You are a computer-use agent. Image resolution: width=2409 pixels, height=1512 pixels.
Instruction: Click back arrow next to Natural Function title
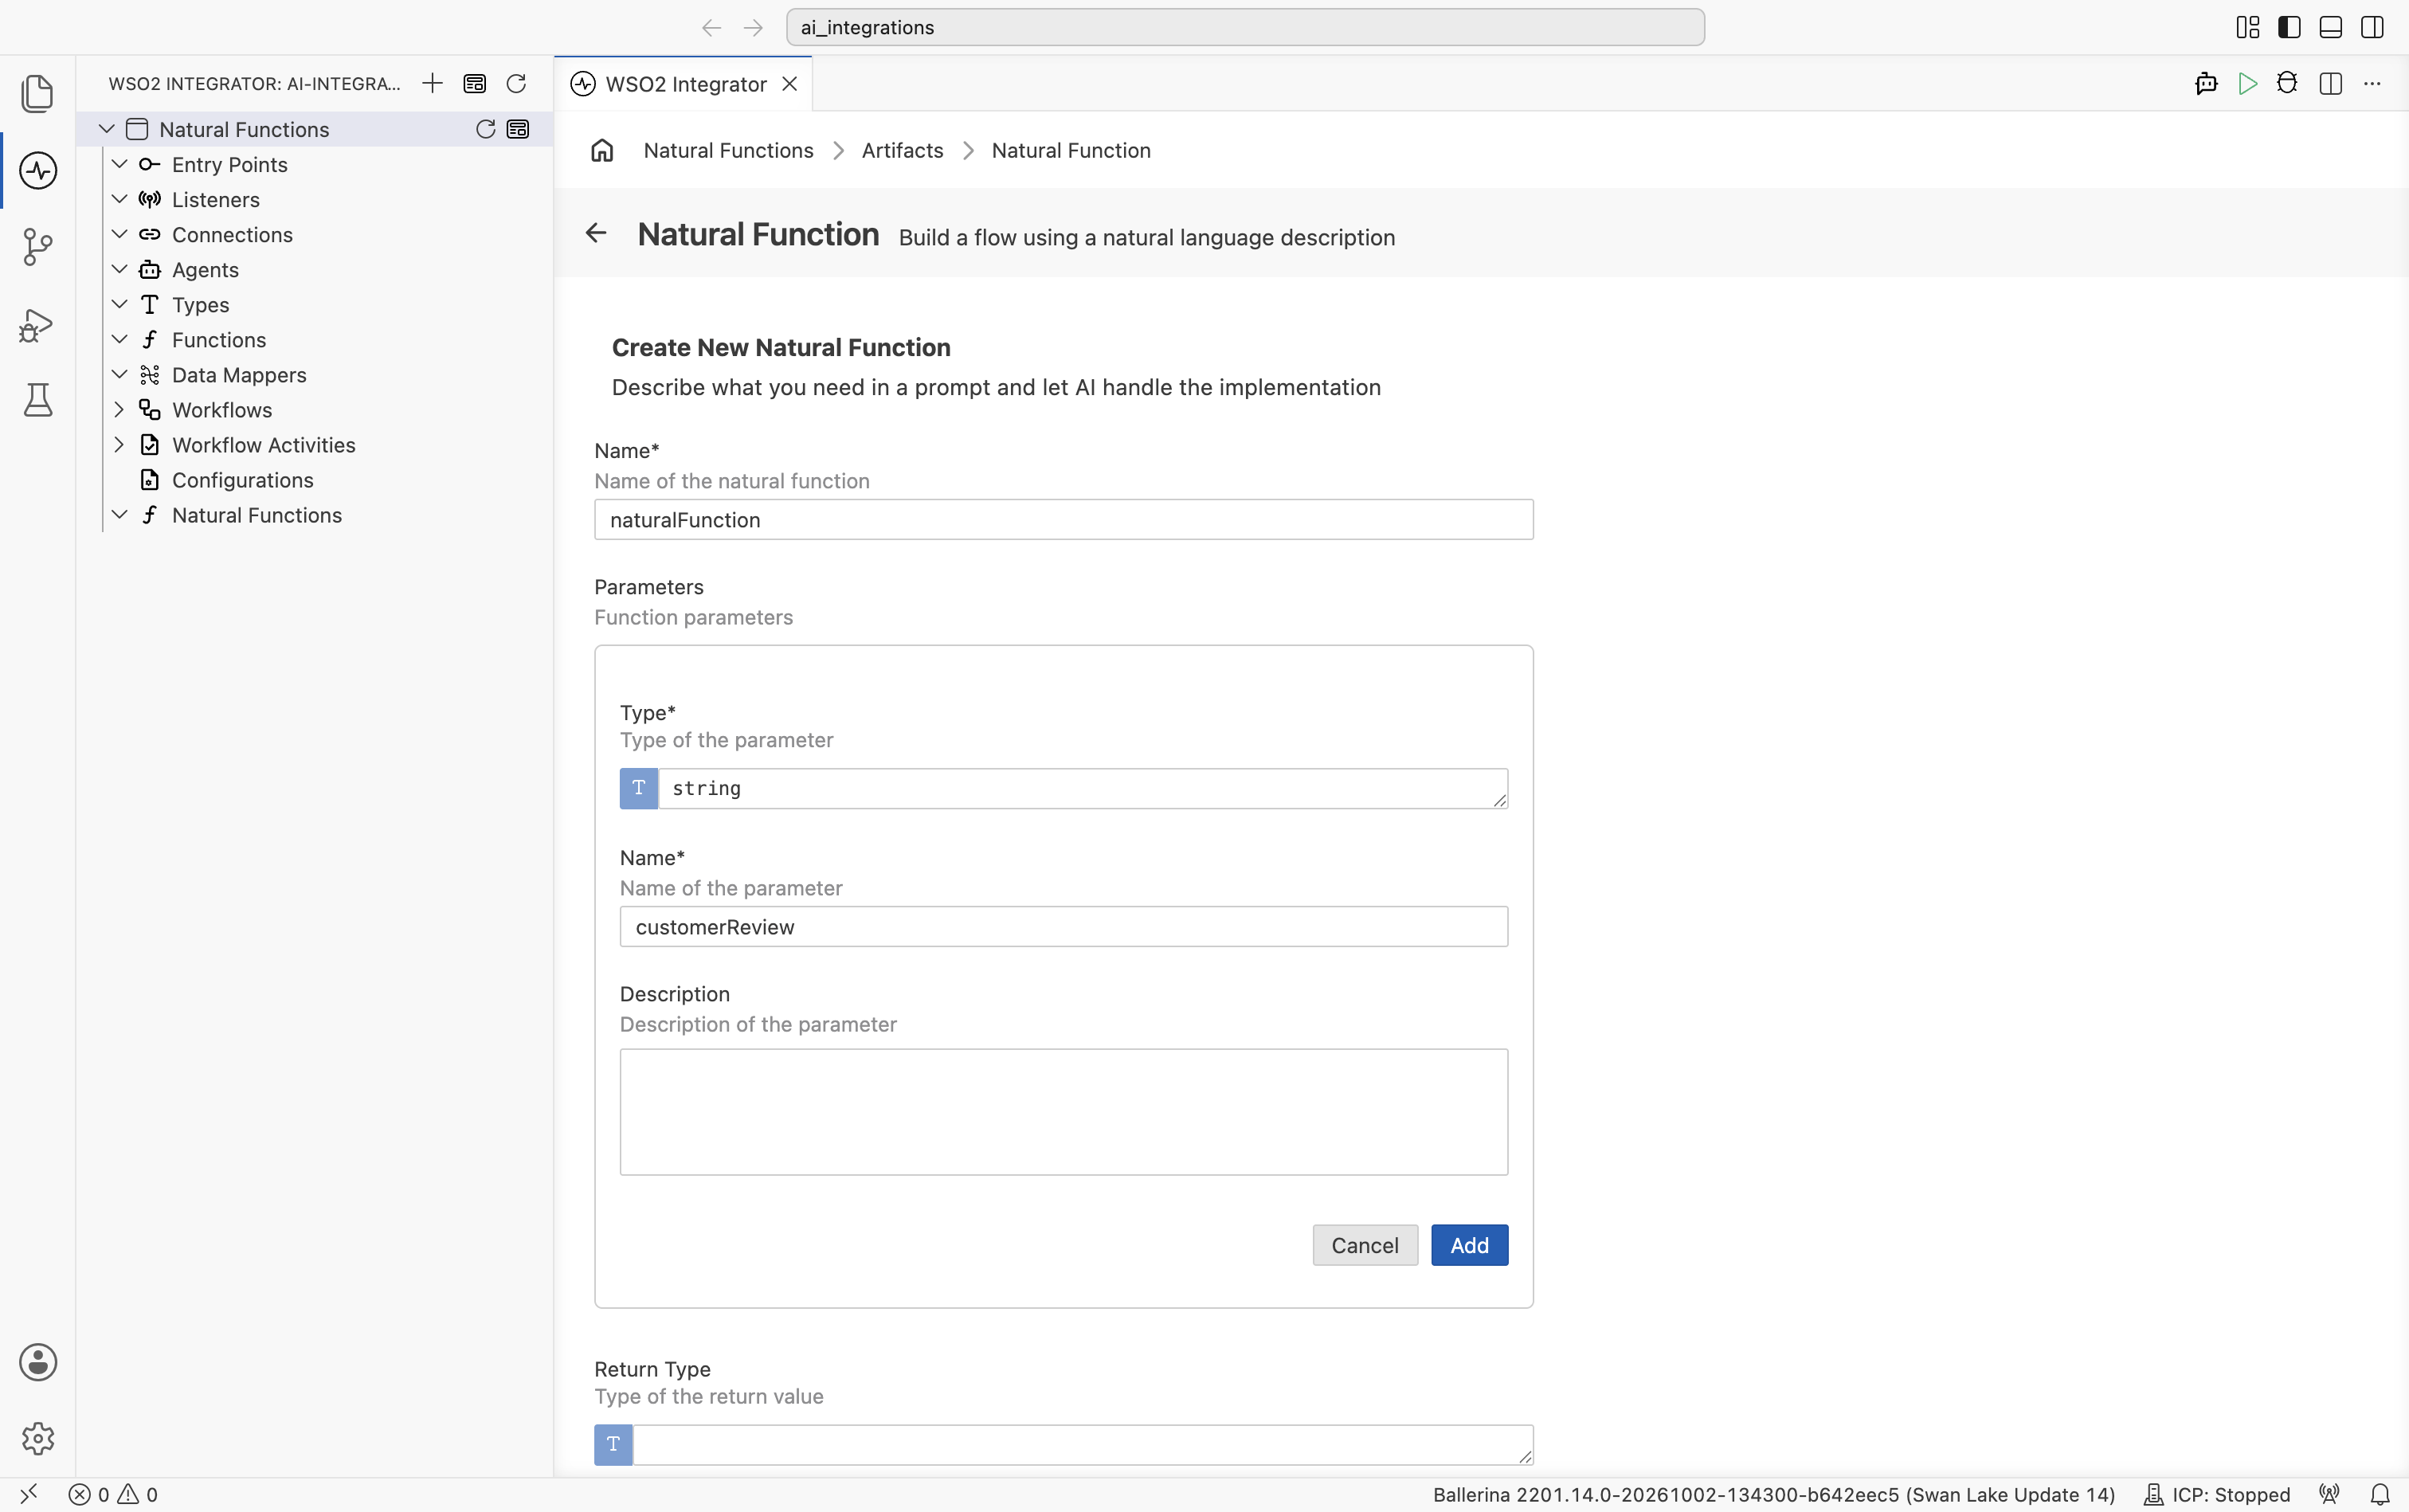click(596, 233)
